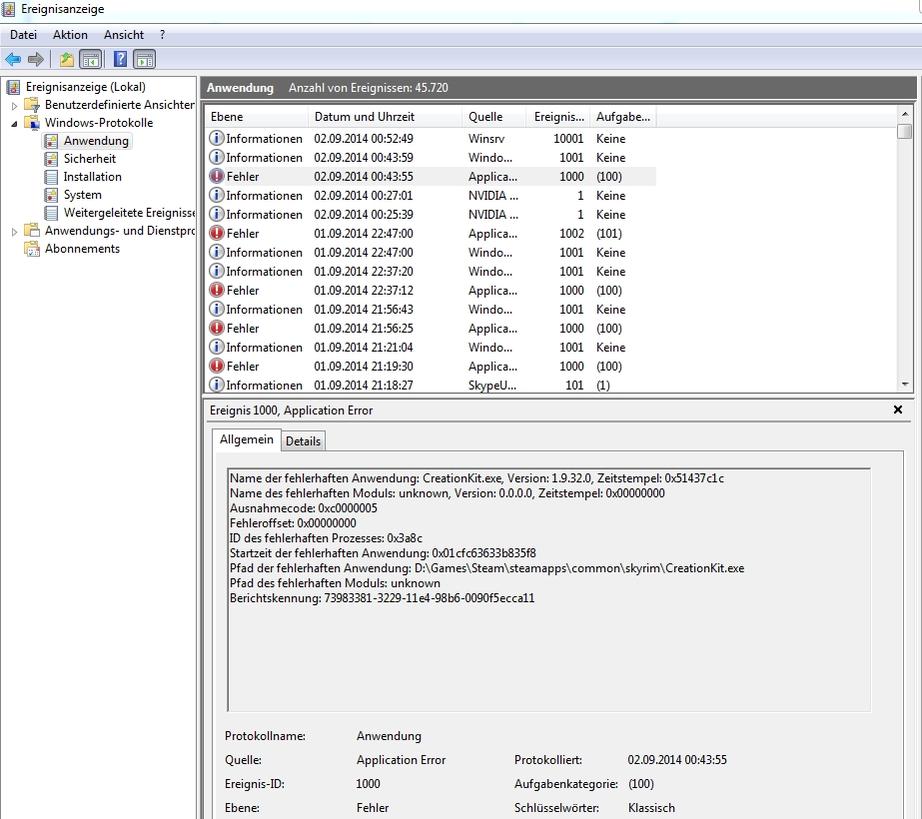Click event list scrollbar down arrow
This screenshot has height=819, width=922.
point(905,384)
